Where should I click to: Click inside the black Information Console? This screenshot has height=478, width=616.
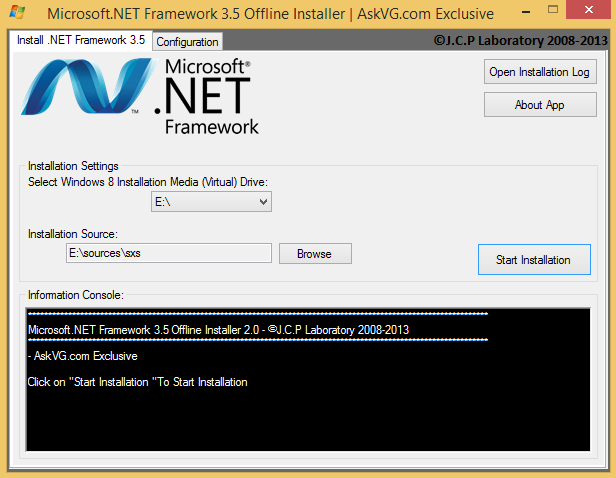[308, 379]
